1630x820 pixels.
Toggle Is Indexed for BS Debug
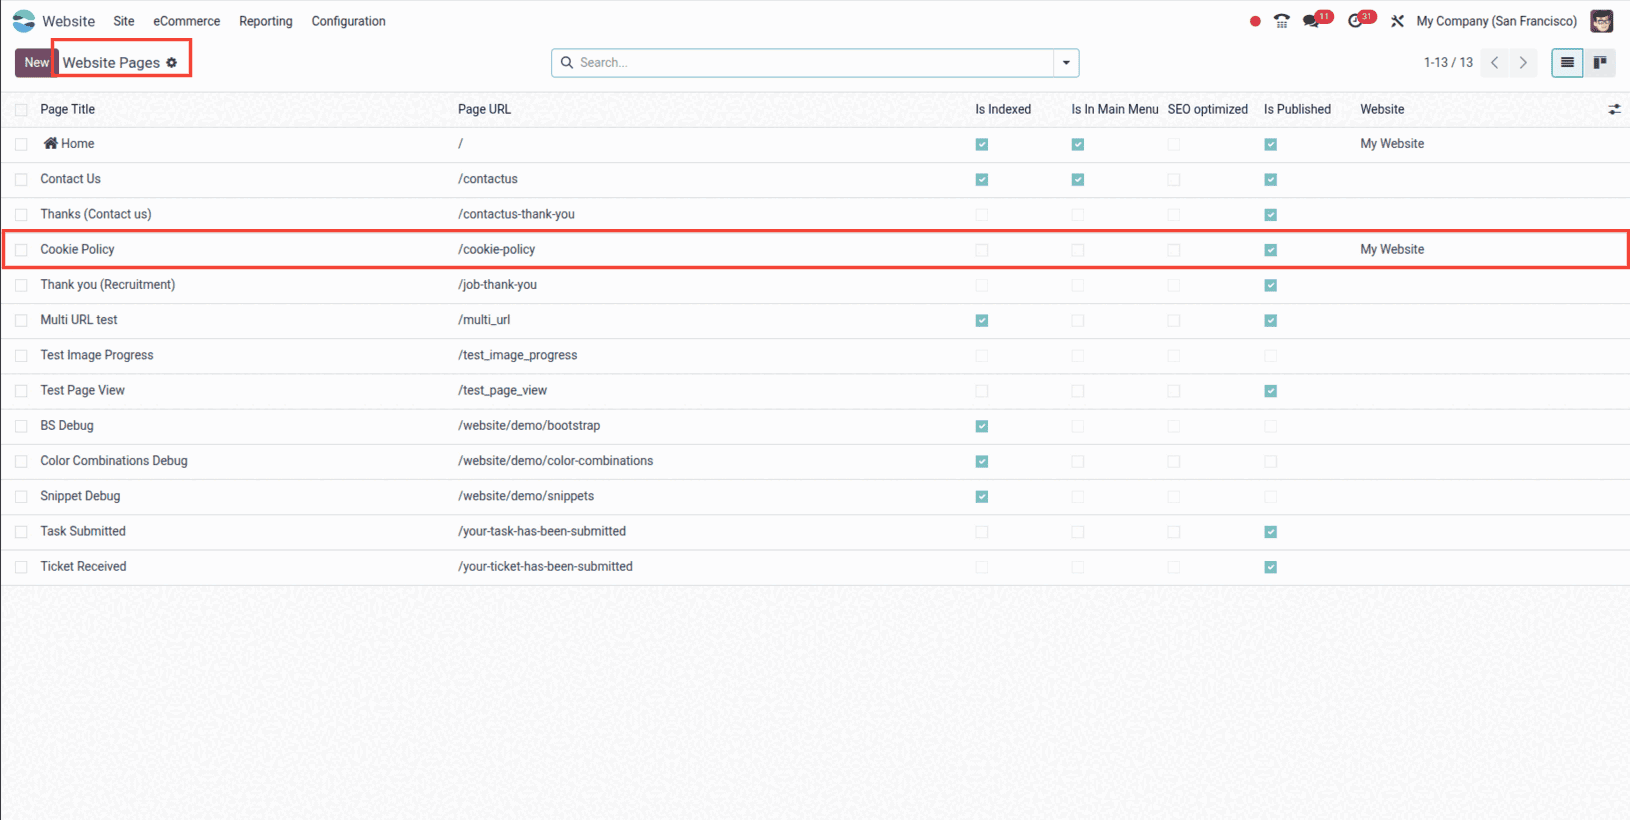pos(982,426)
